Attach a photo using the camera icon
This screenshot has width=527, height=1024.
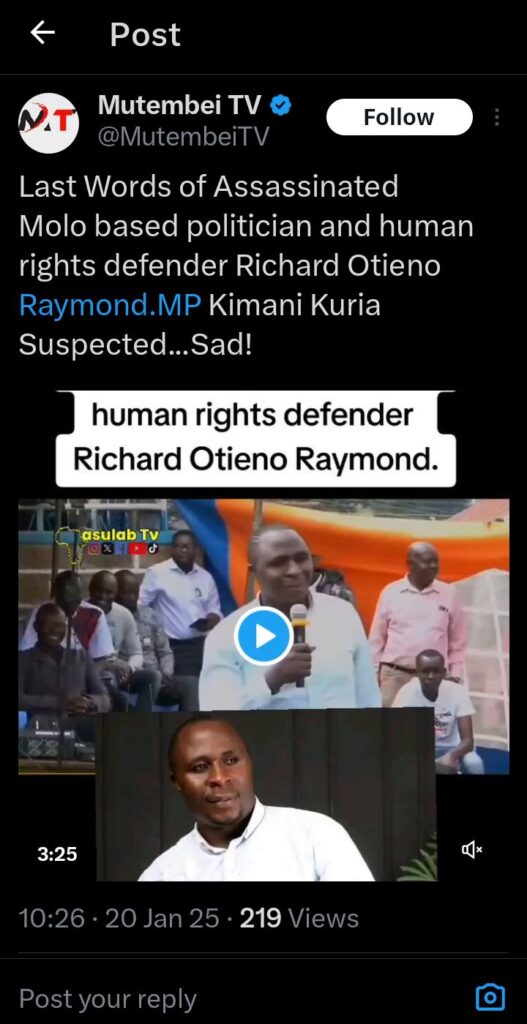pyautogui.click(x=490, y=997)
